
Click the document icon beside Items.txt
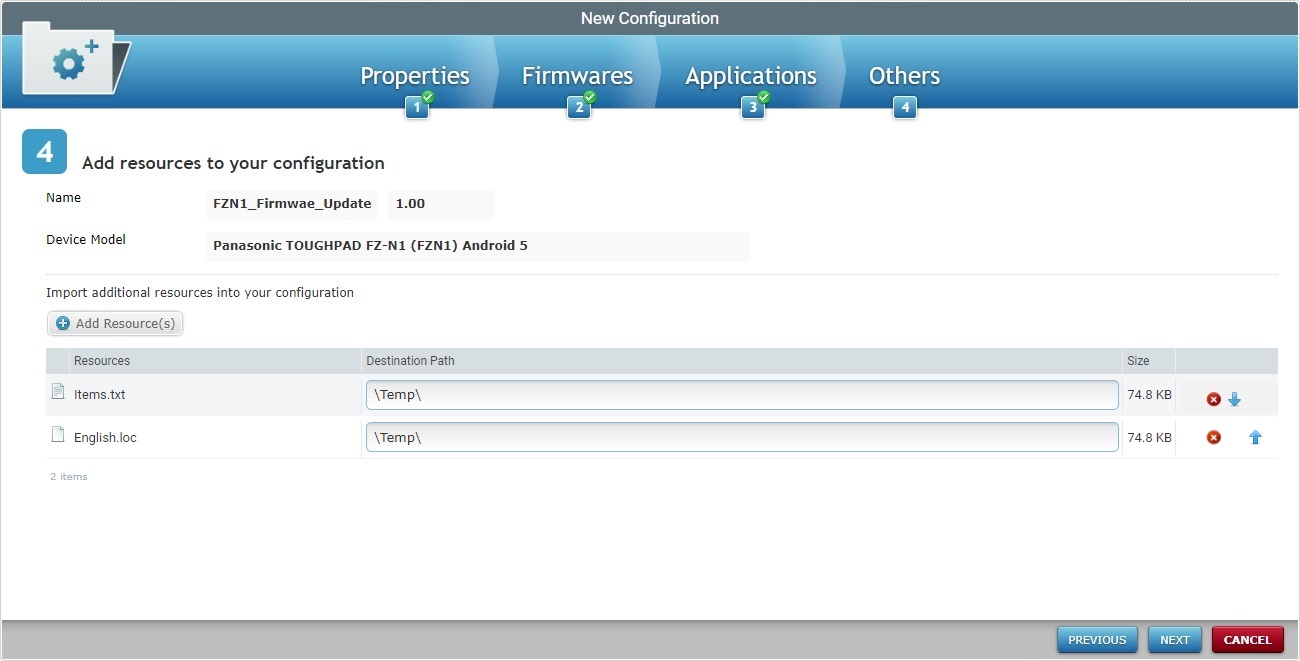58,392
